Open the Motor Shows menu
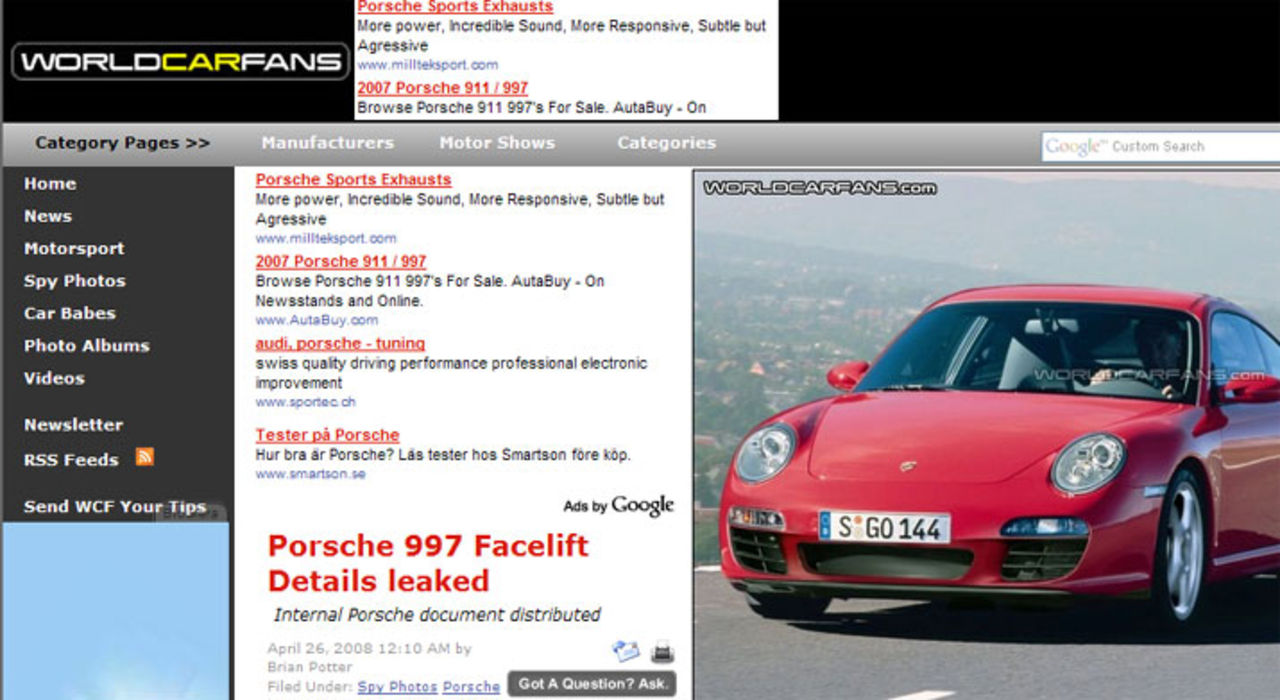Image resolution: width=1280 pixels, height=700 pixels. click(497, 142)
